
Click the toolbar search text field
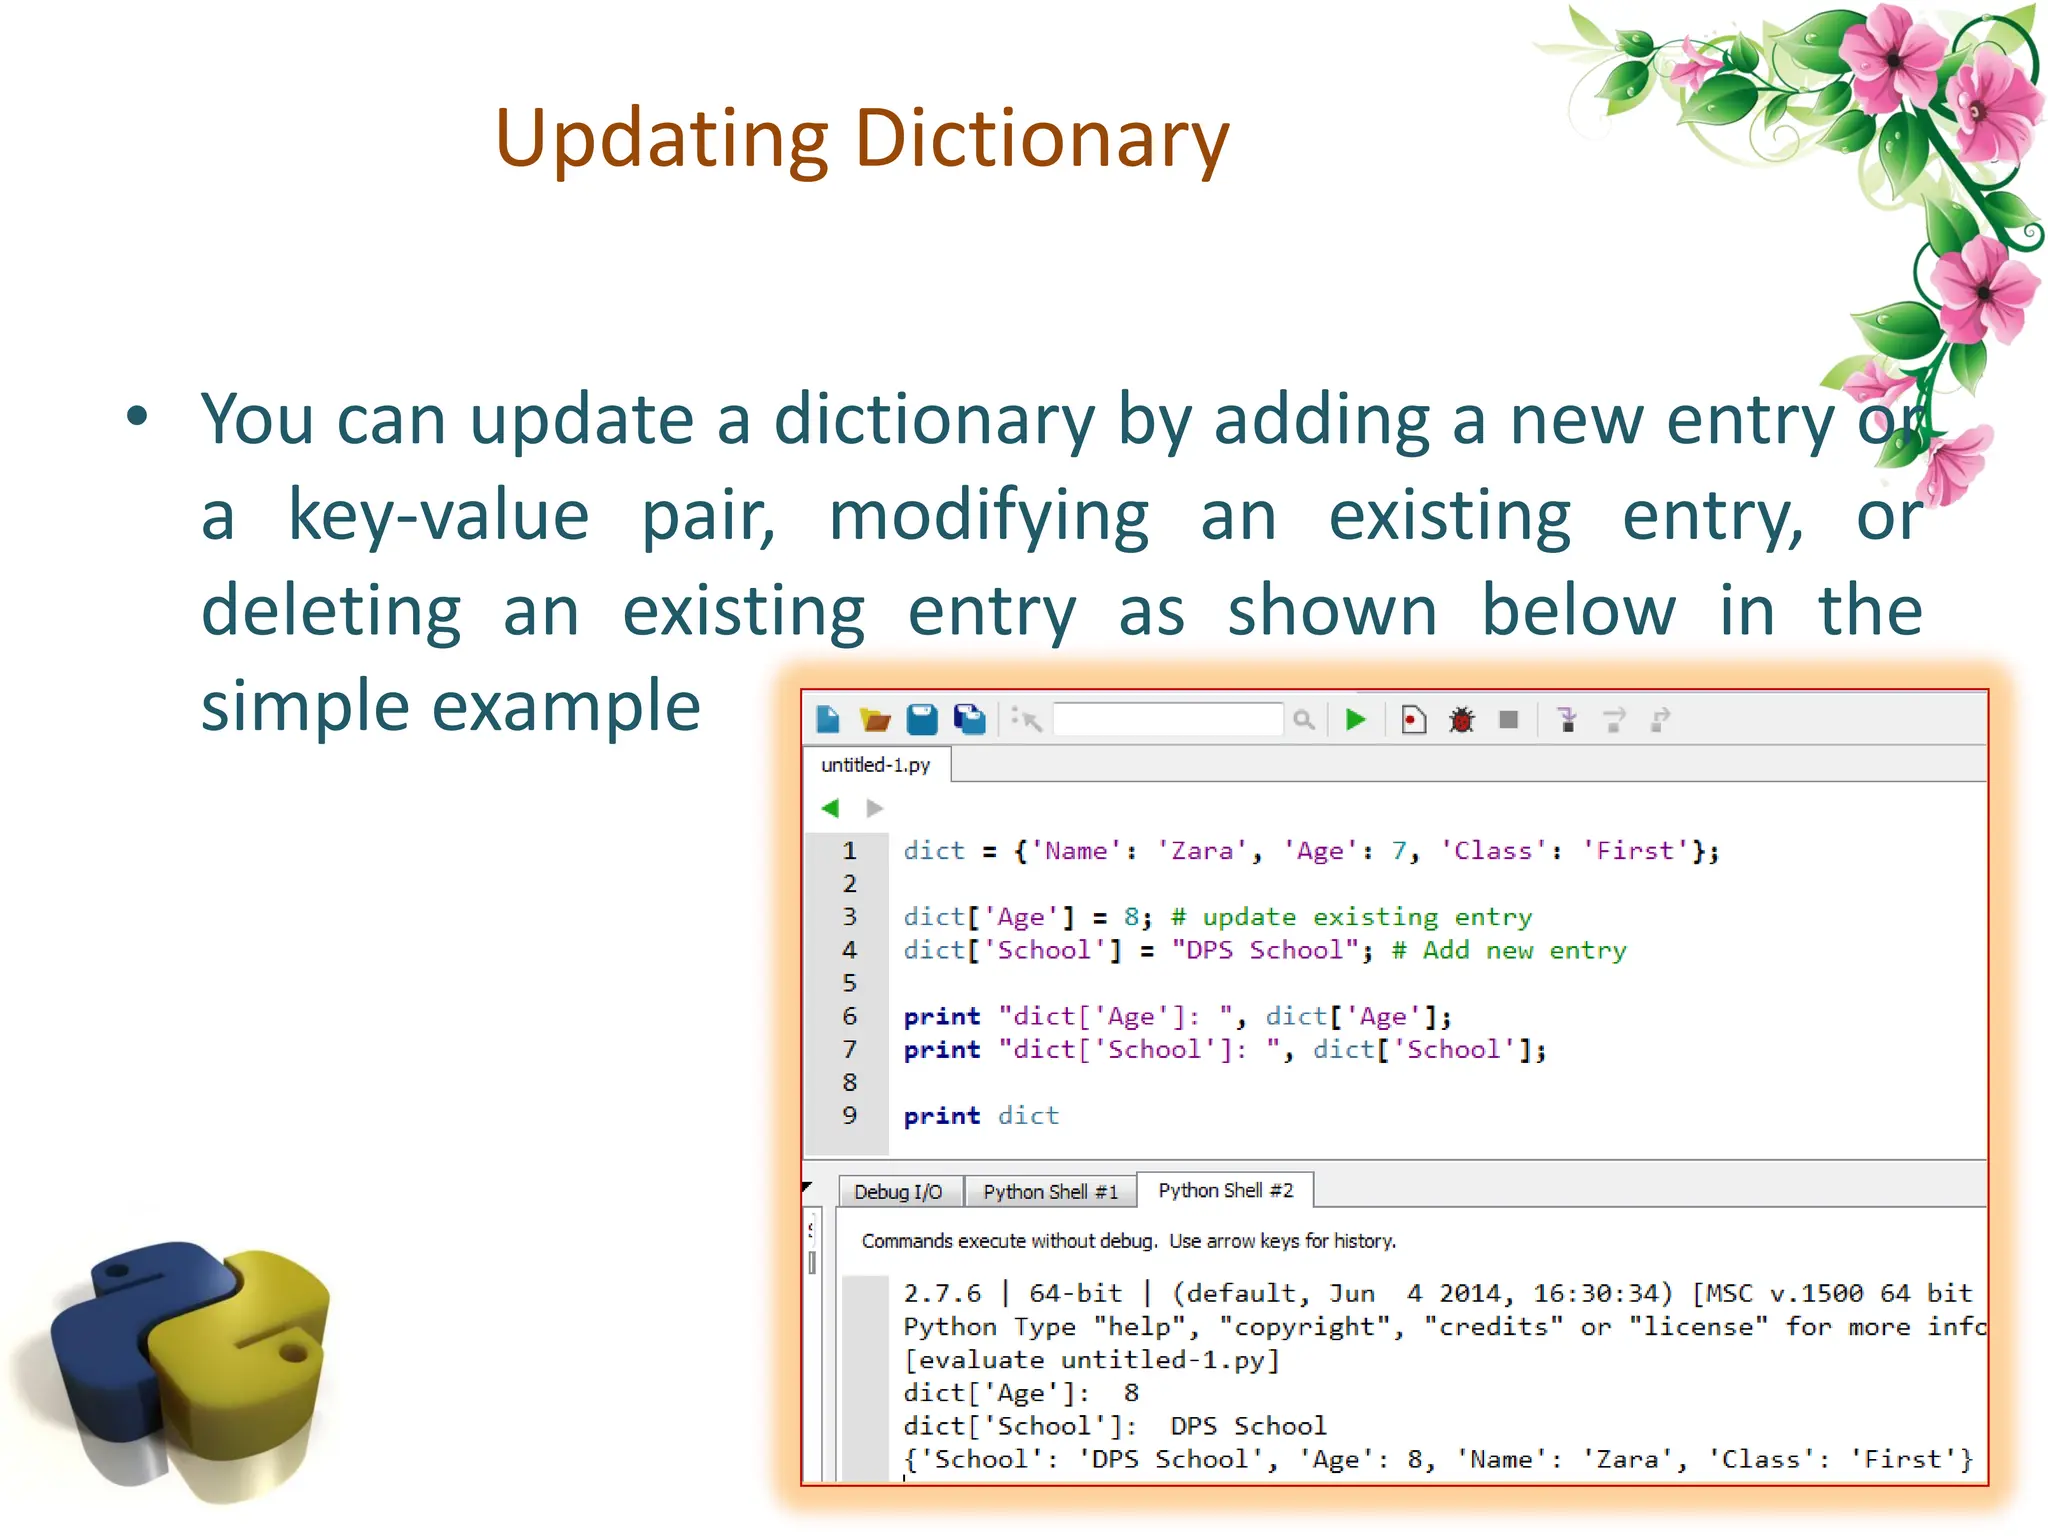pos(1167,719)
